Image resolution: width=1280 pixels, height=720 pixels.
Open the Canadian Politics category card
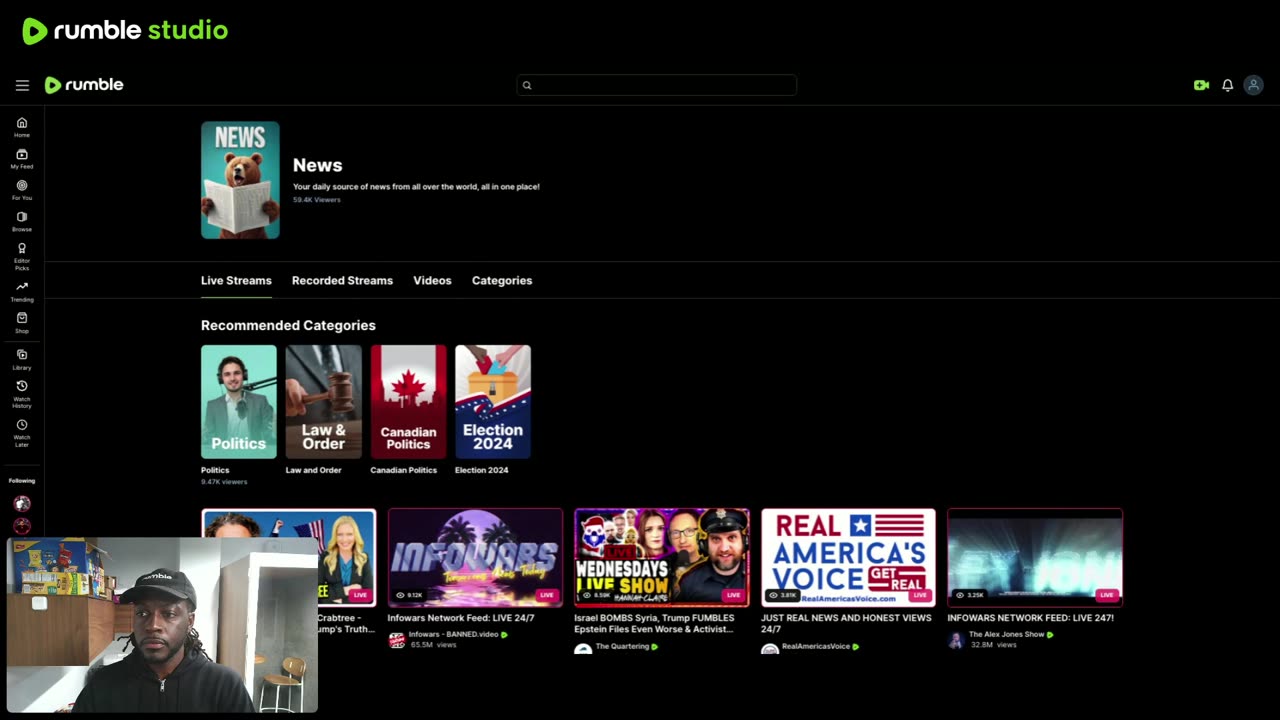point(409,402)
